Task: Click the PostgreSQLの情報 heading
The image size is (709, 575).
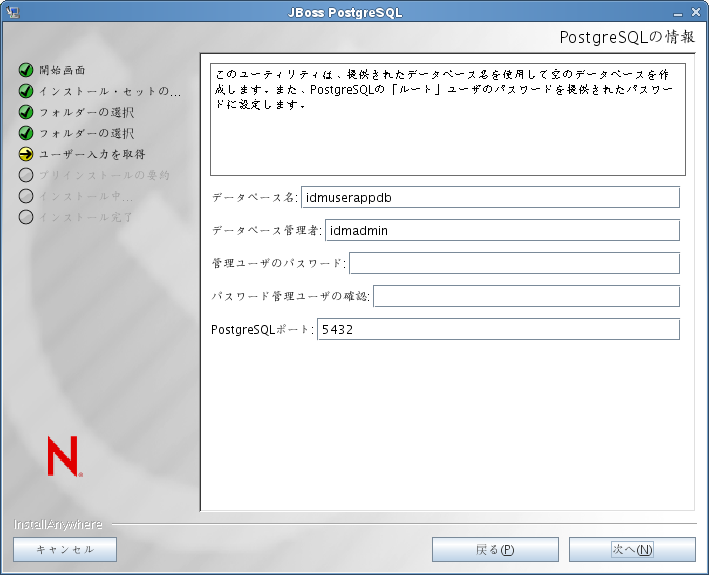Action: [x=627, y=37]
